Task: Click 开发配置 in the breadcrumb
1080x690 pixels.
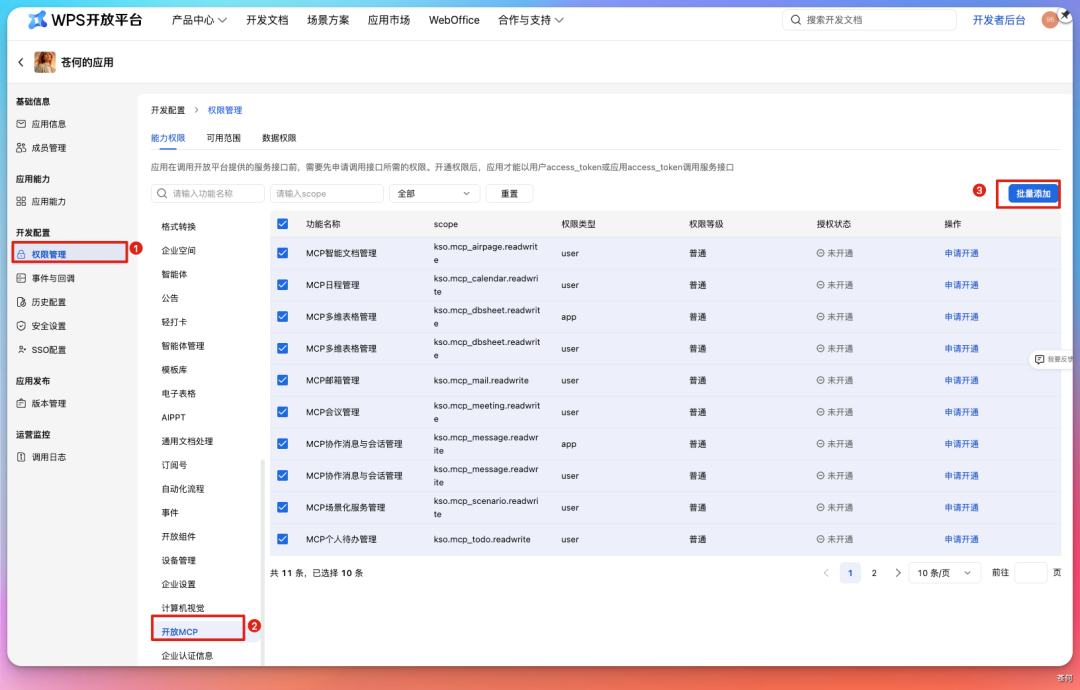Action: pyautogui.click(x=168, y=110)
